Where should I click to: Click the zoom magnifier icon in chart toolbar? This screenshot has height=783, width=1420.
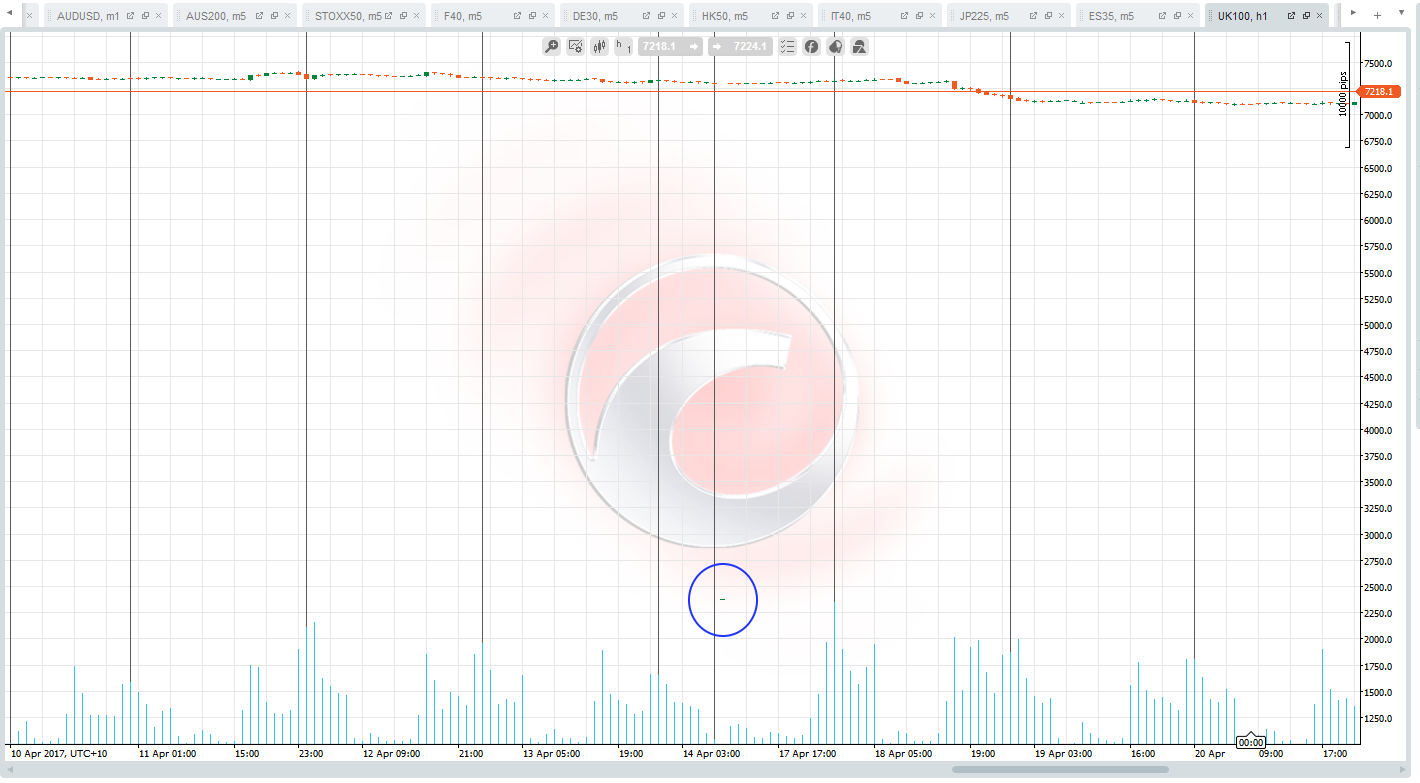click(551, 46)
